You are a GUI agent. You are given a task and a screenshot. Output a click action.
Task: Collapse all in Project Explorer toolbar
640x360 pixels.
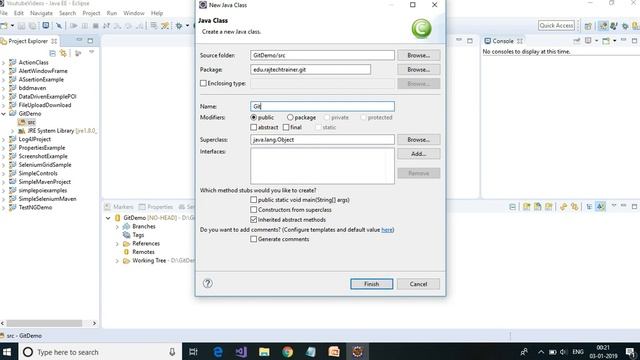point(52,53)
